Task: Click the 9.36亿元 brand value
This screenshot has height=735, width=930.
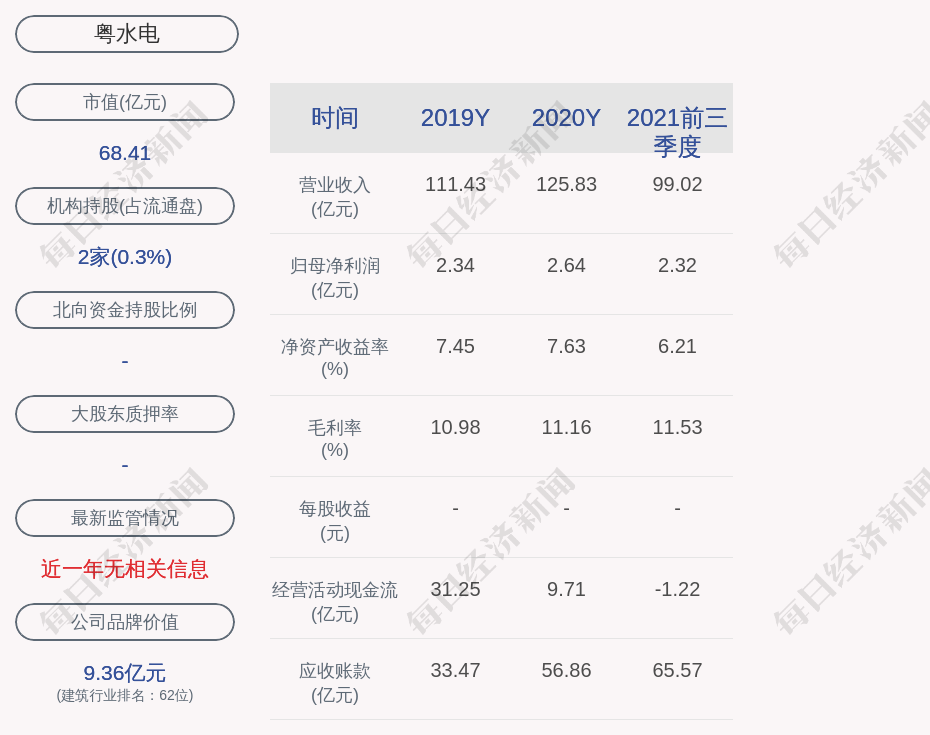Action: coord(125,673)
